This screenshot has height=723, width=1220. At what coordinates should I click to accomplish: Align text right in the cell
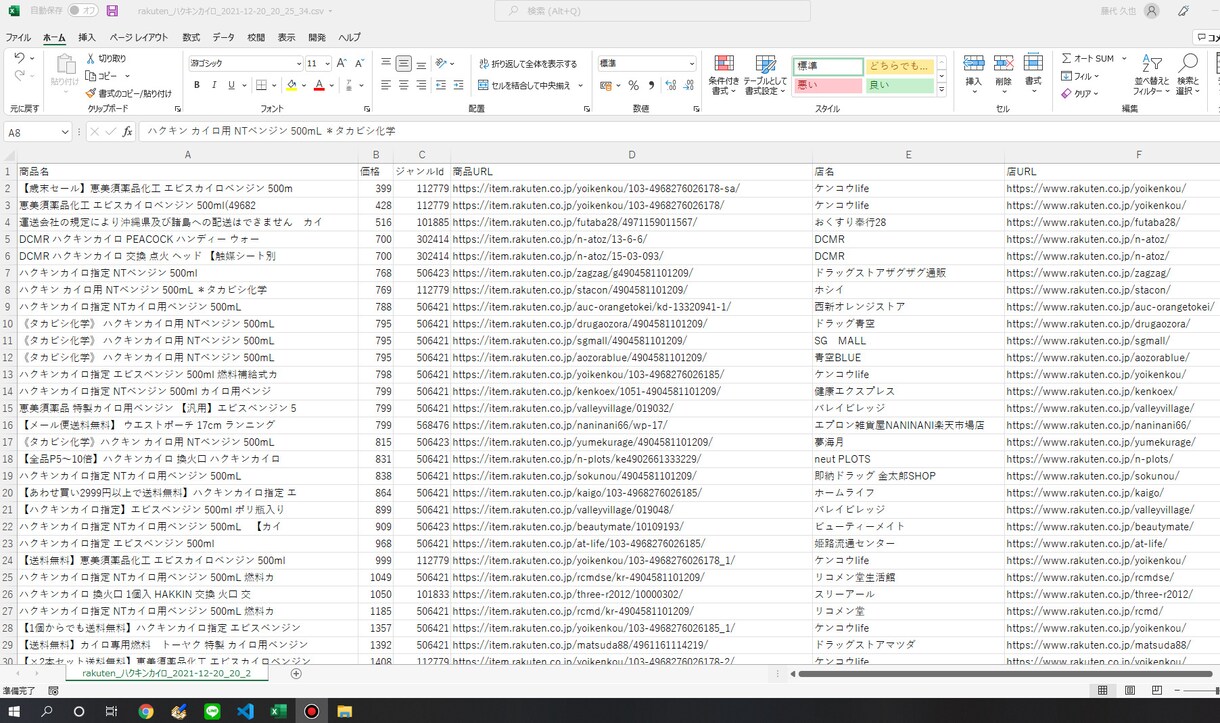pyautogui.click(x=421, y=86)
